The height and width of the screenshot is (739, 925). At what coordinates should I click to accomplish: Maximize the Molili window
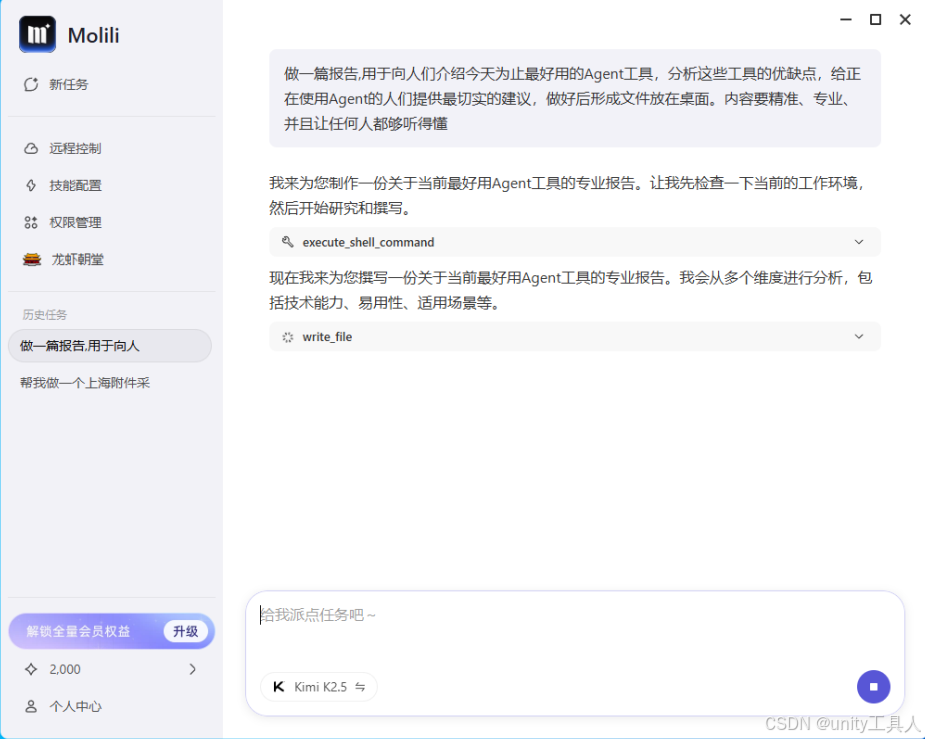point(875,19)
